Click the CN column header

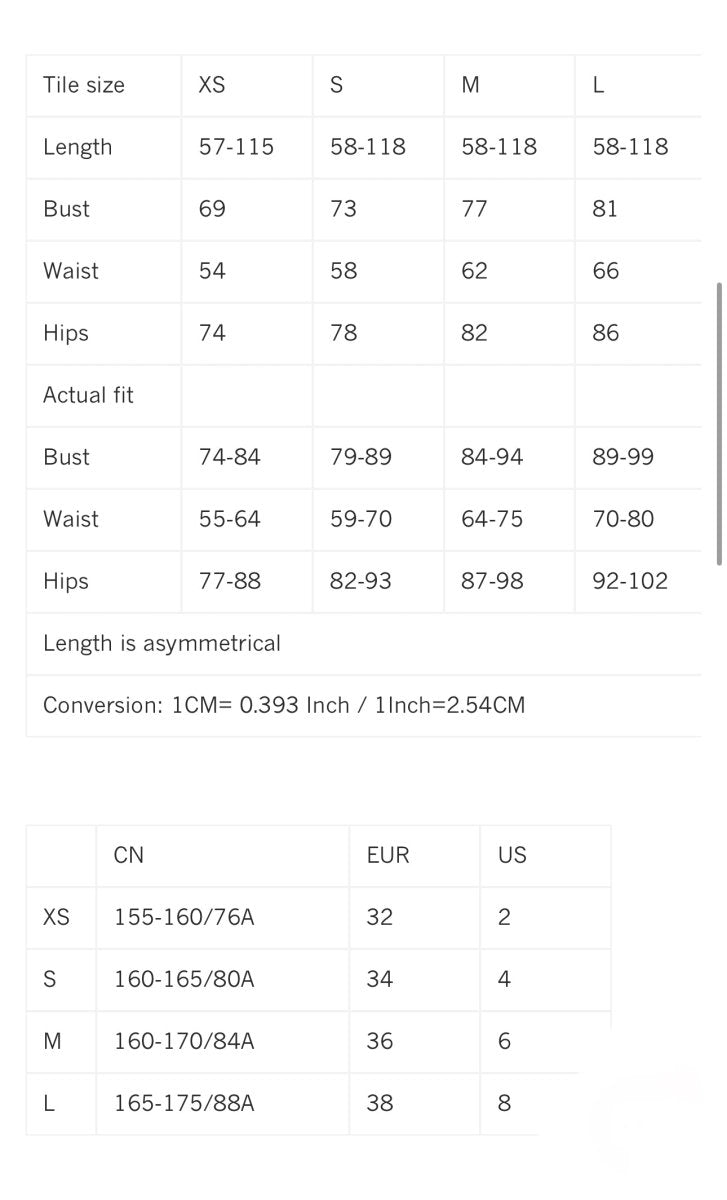point(129,855)
